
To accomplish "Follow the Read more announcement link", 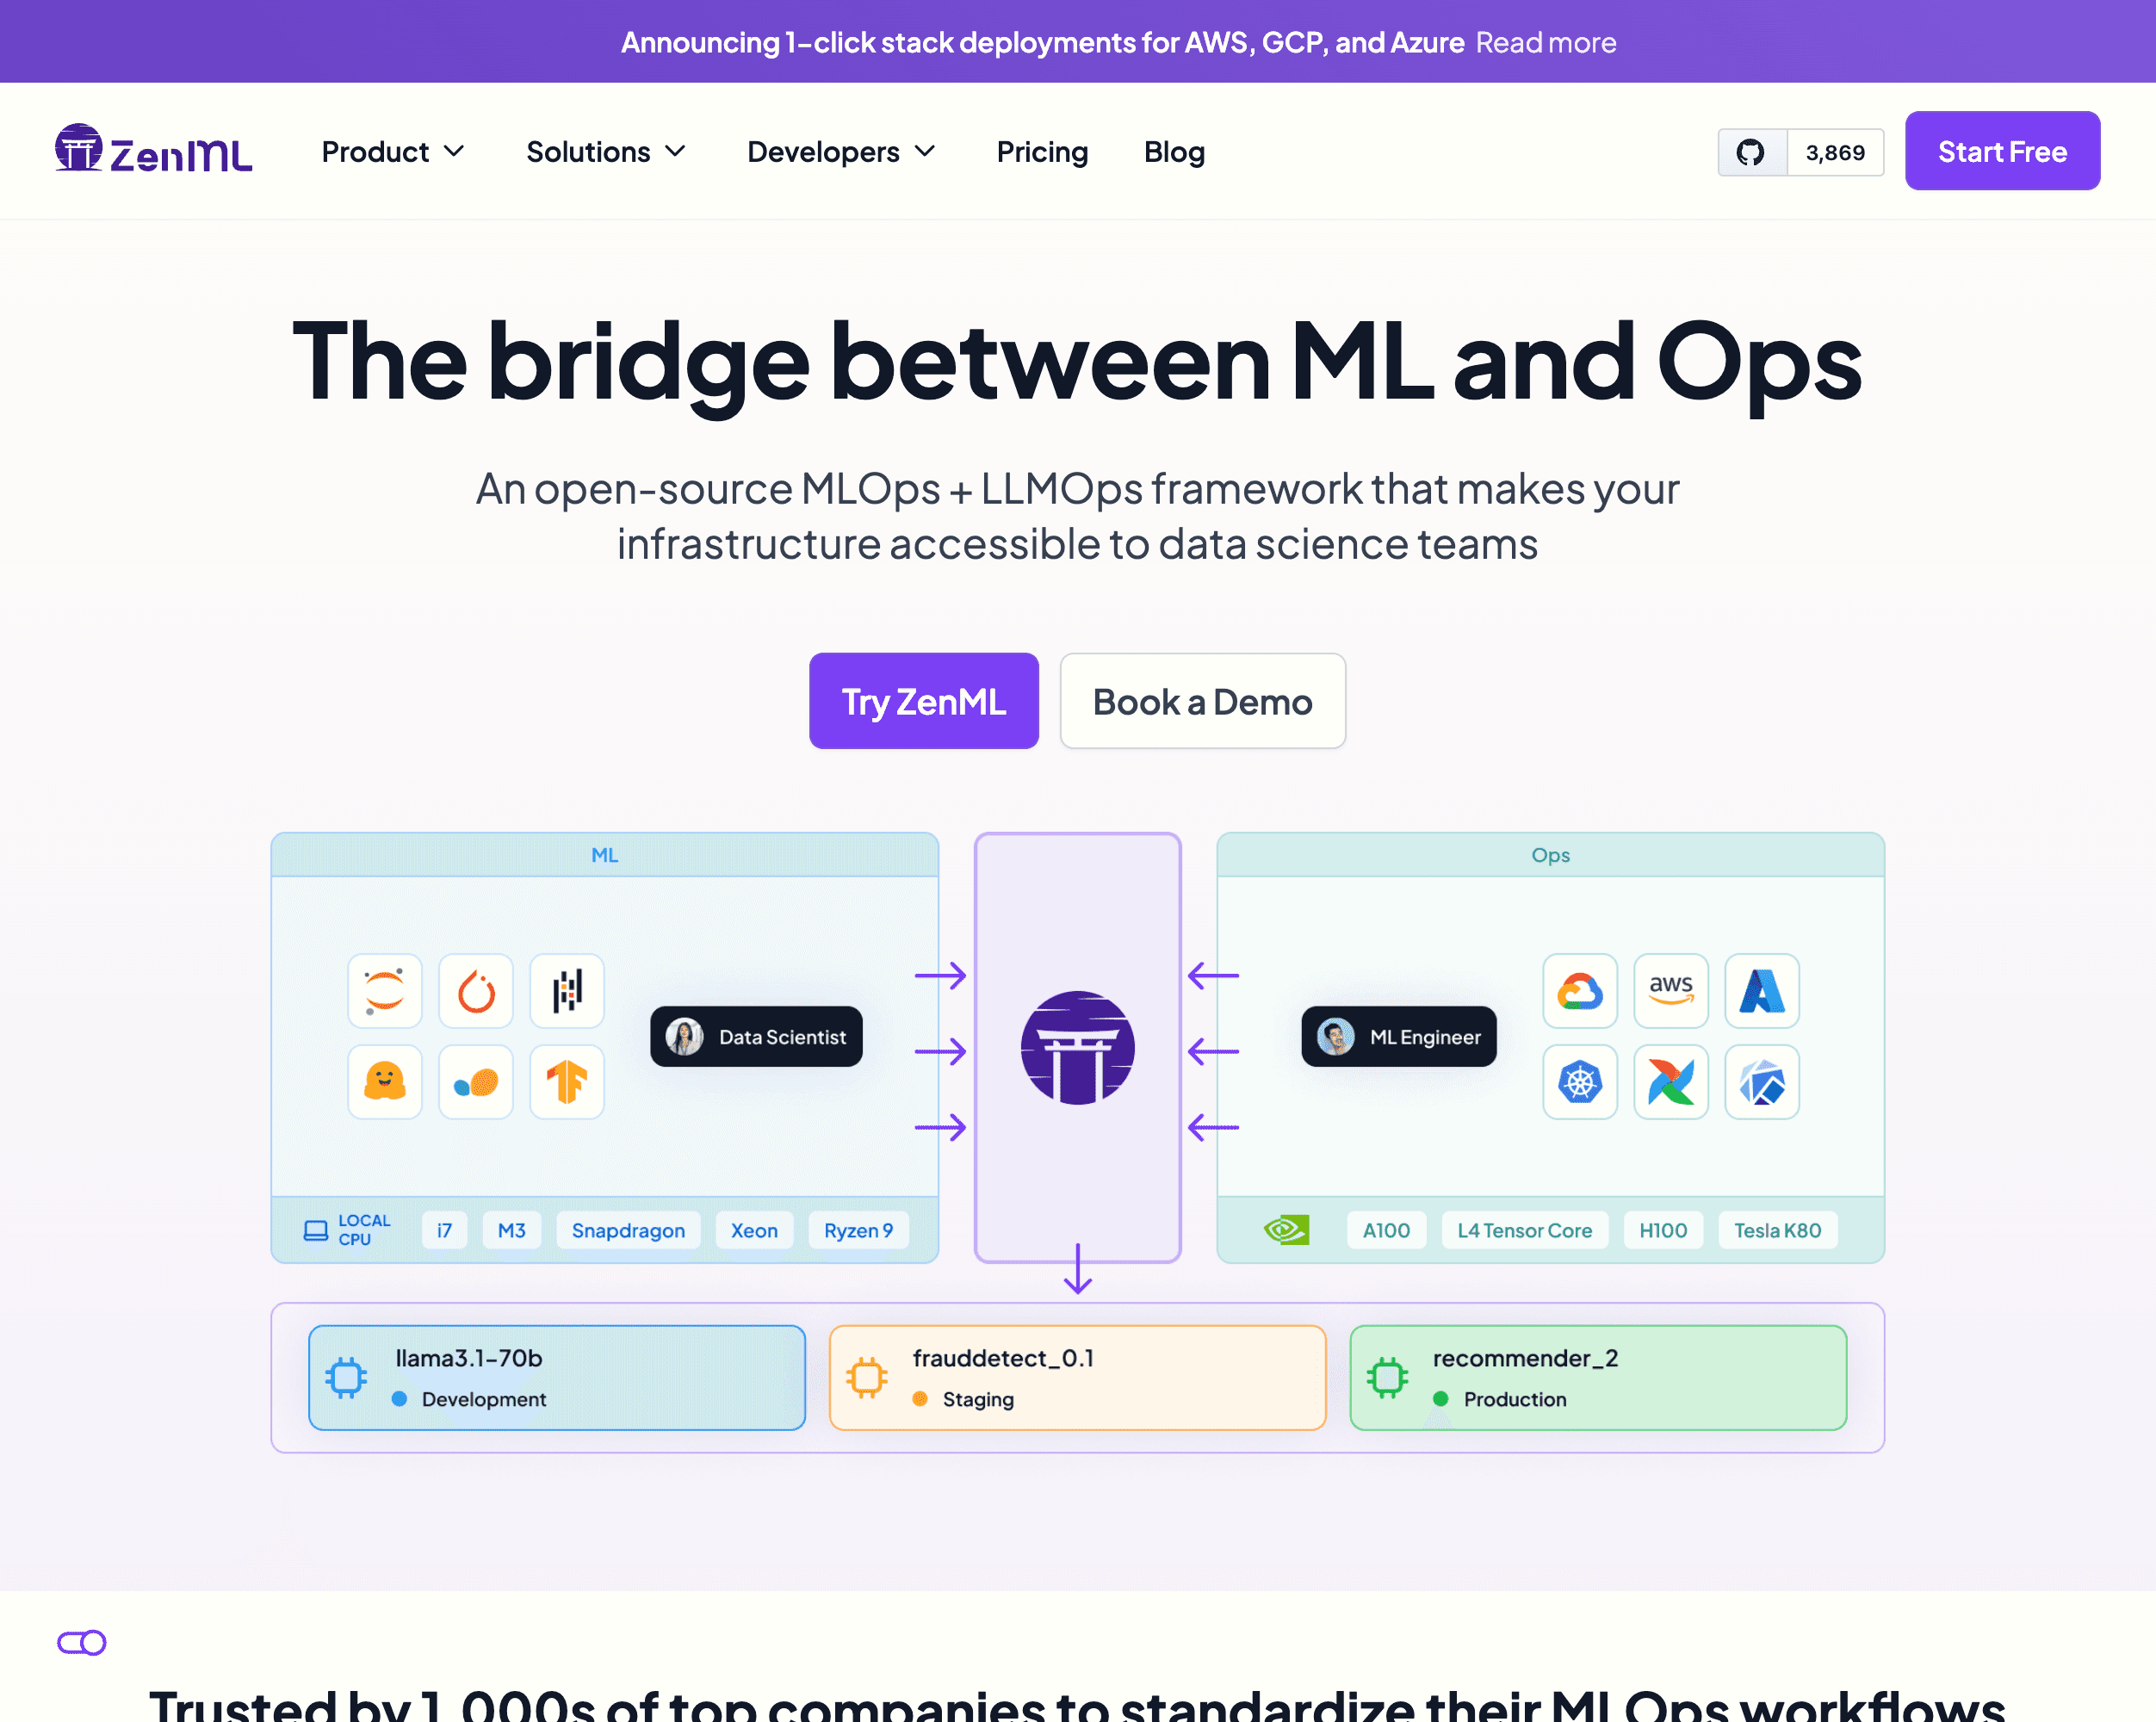I will [x=1546, y=42].
